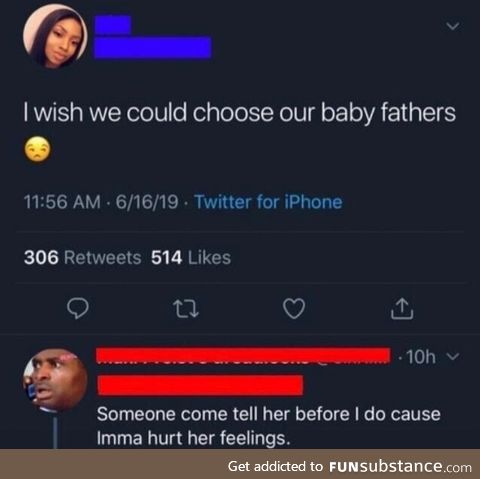
Task: Click the unamused face emoji
Action: click(x=37, y=149)
